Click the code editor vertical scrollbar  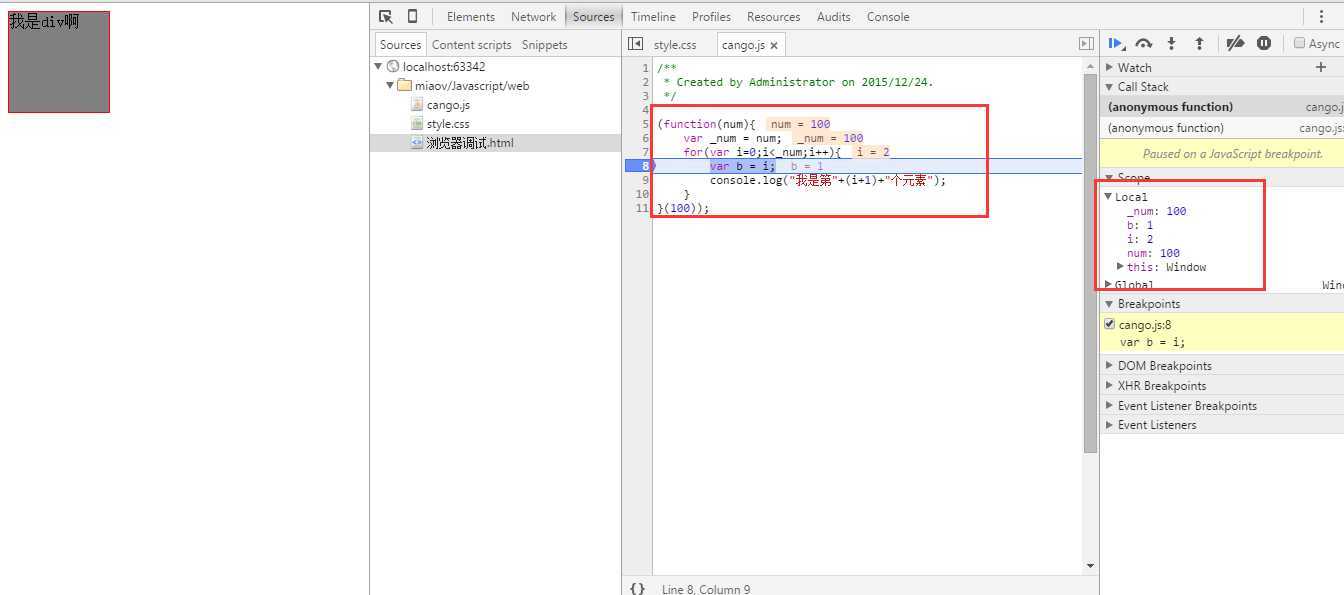tap(1090, 263)
